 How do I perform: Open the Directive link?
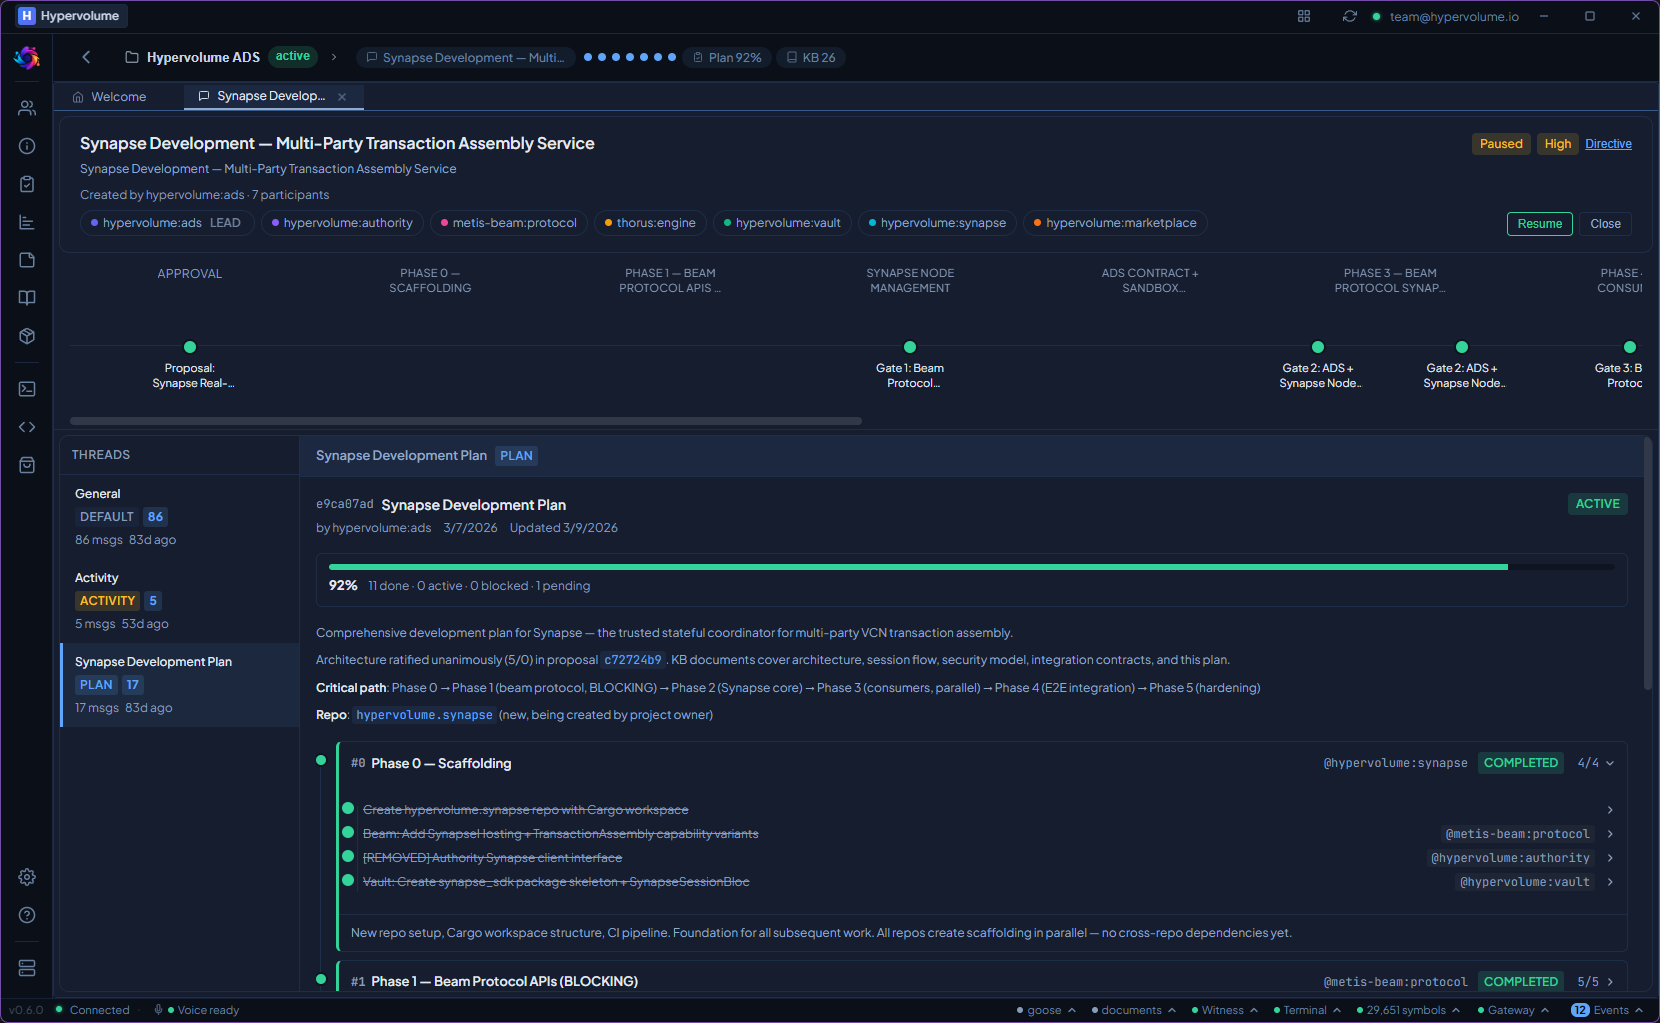click(x=1608, y=144)
